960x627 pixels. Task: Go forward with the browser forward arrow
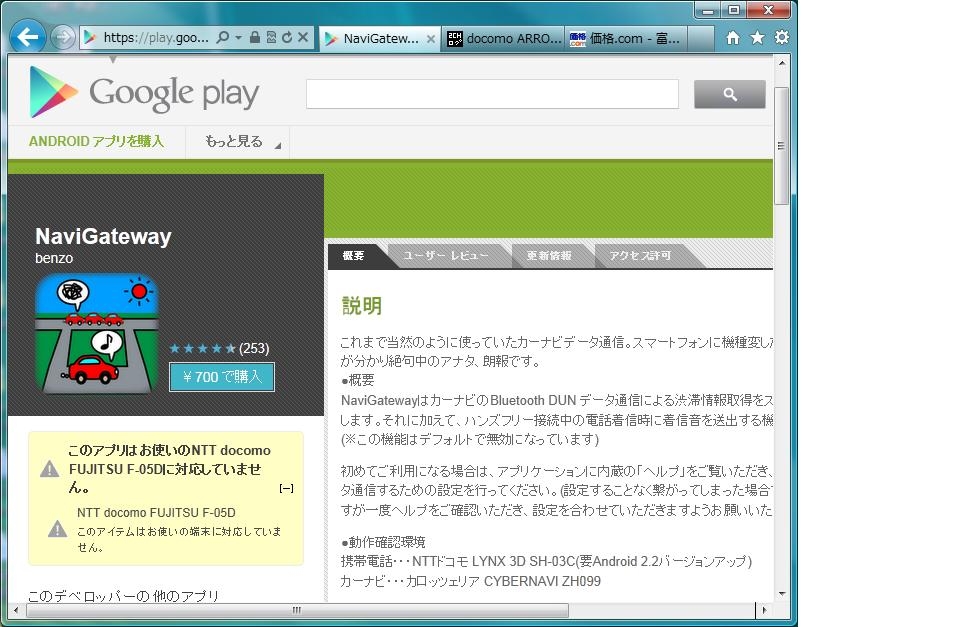pos(62,37)
